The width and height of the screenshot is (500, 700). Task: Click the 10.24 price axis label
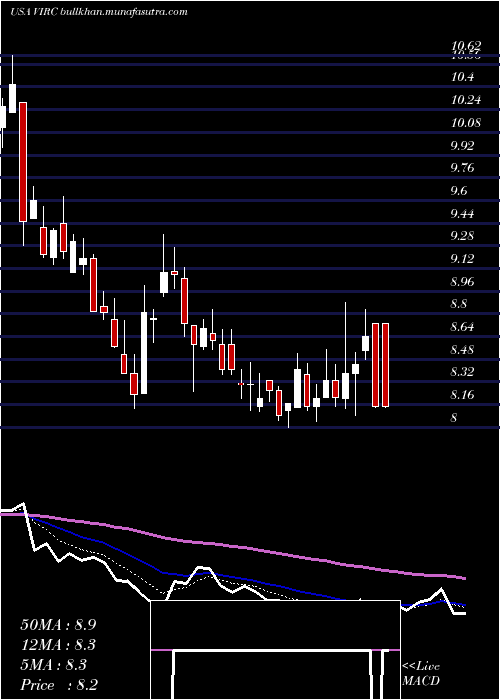click(466, 100)
